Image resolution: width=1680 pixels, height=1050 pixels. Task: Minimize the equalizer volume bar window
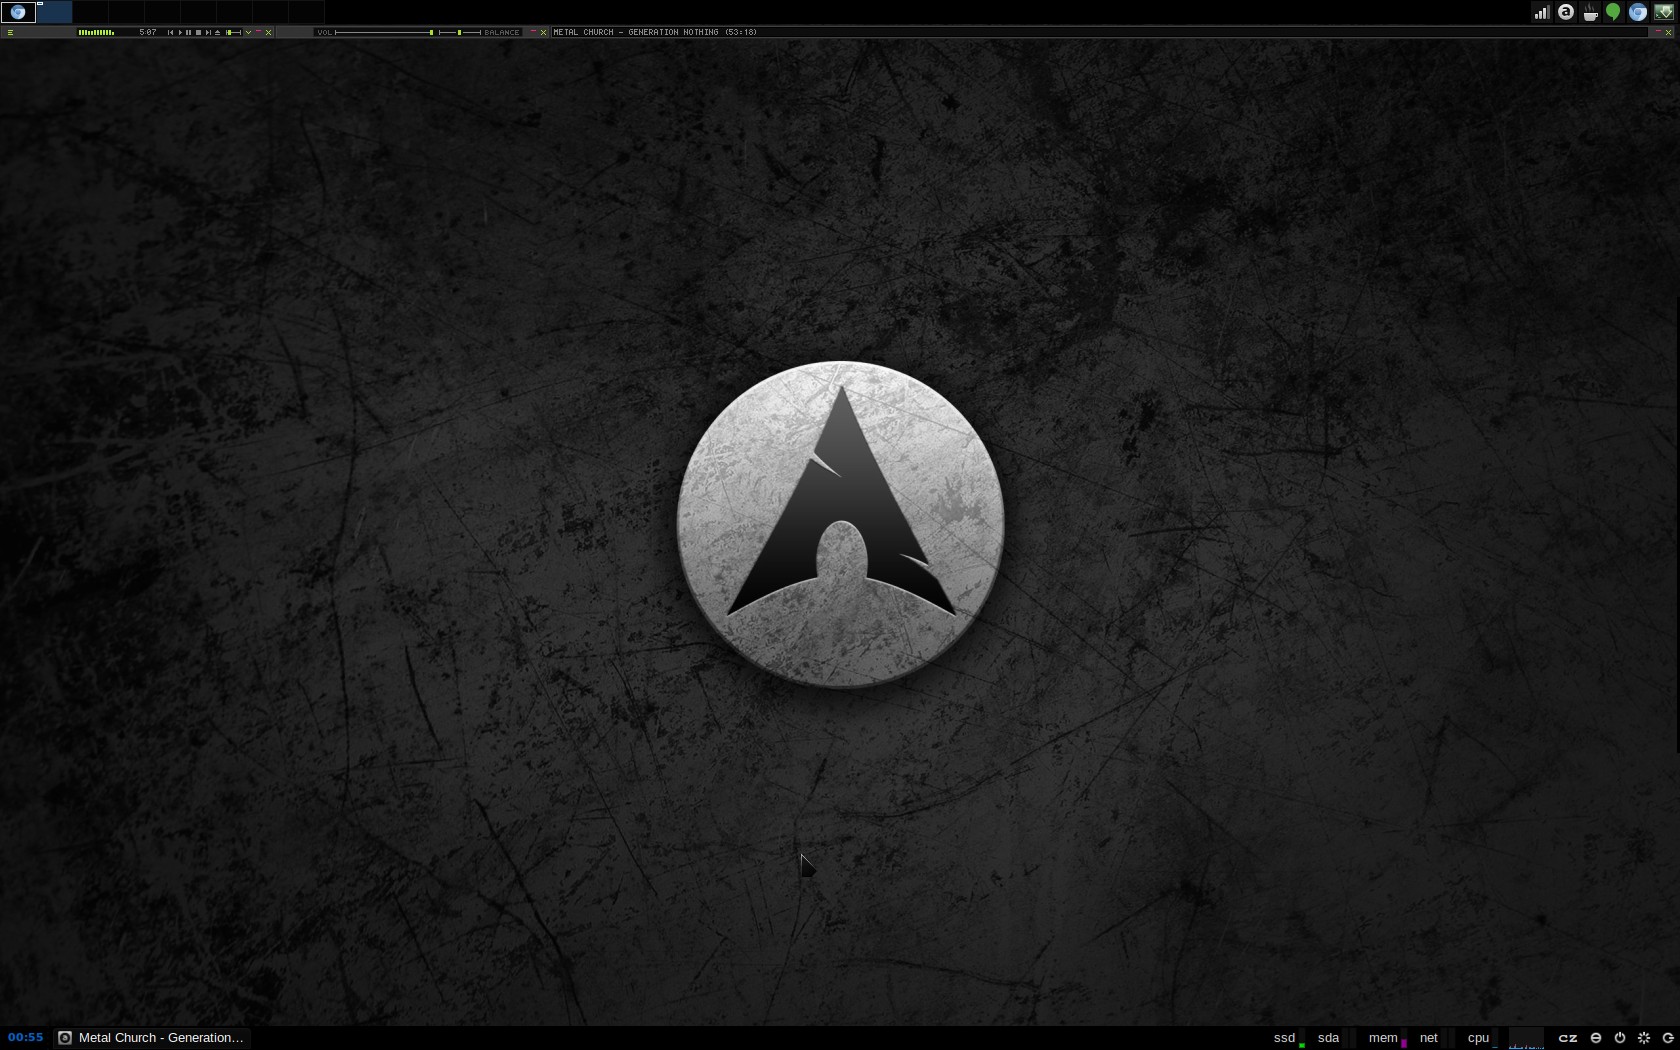point(533,31)
